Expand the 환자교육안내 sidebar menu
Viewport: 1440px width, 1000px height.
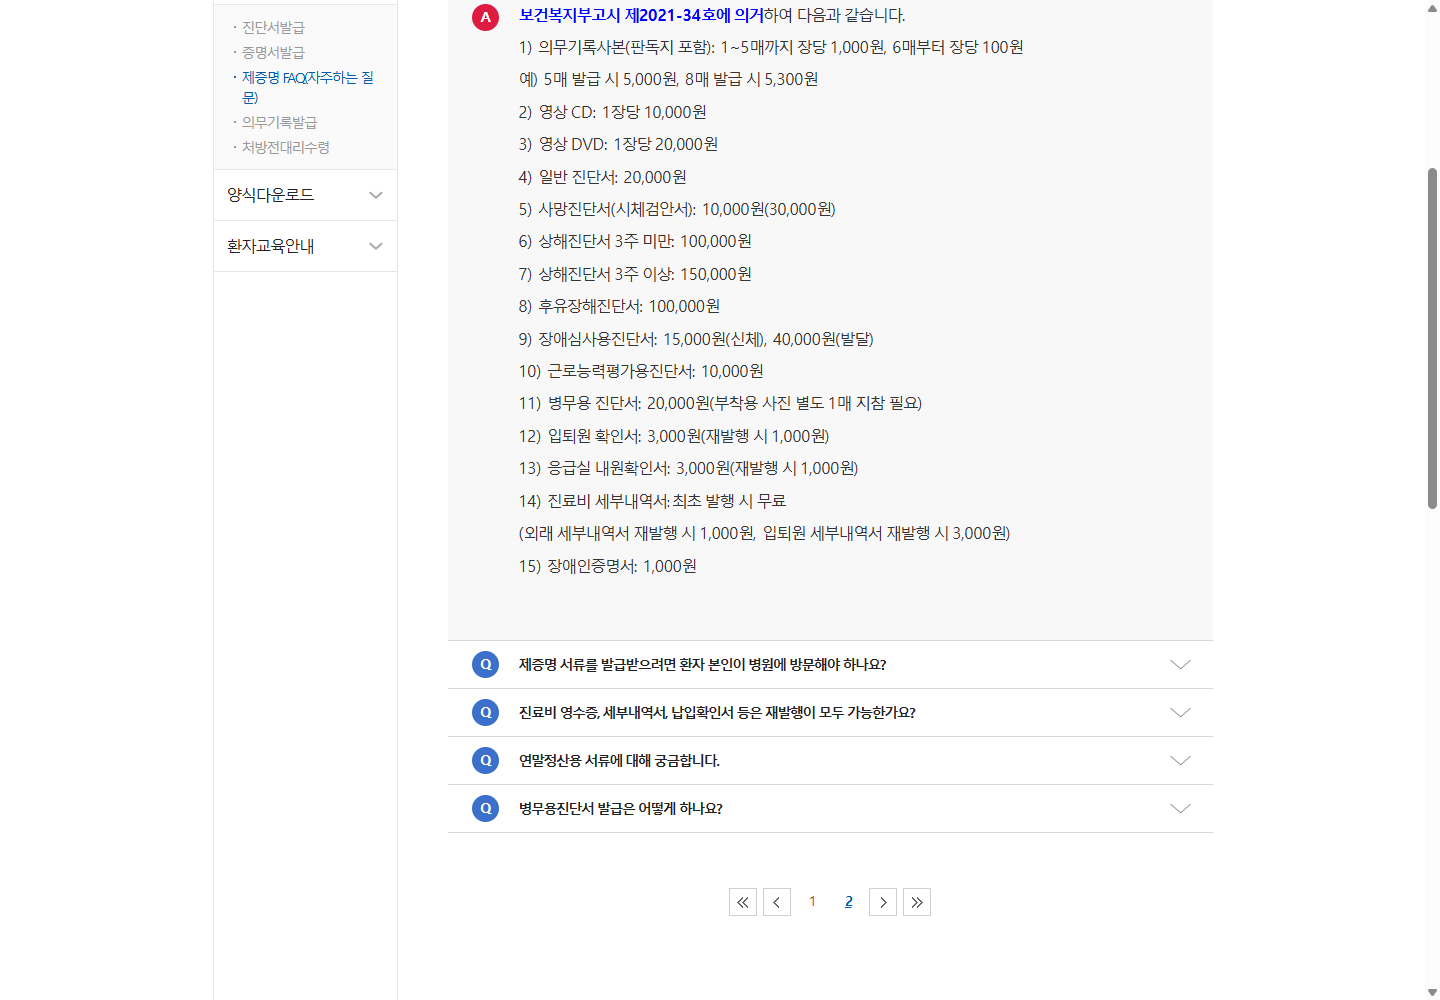coord(305,246)
